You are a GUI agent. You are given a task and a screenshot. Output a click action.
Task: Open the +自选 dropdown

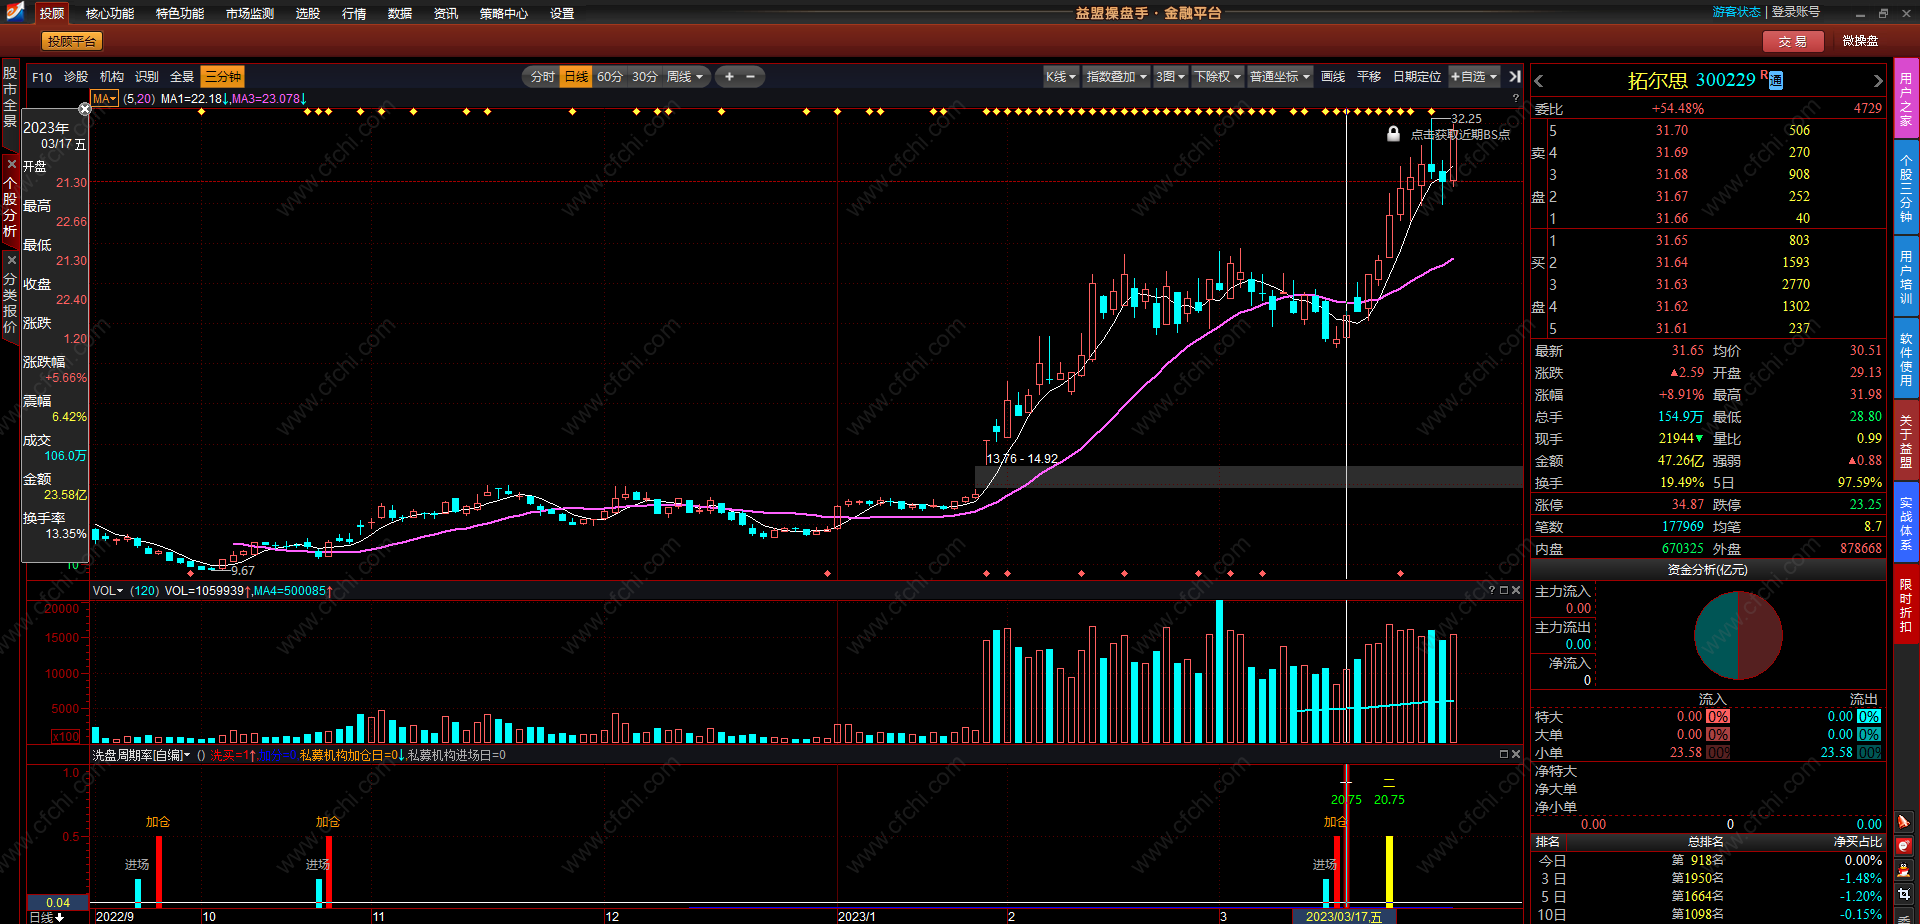pyautogui.click(x=1474, y=76)
